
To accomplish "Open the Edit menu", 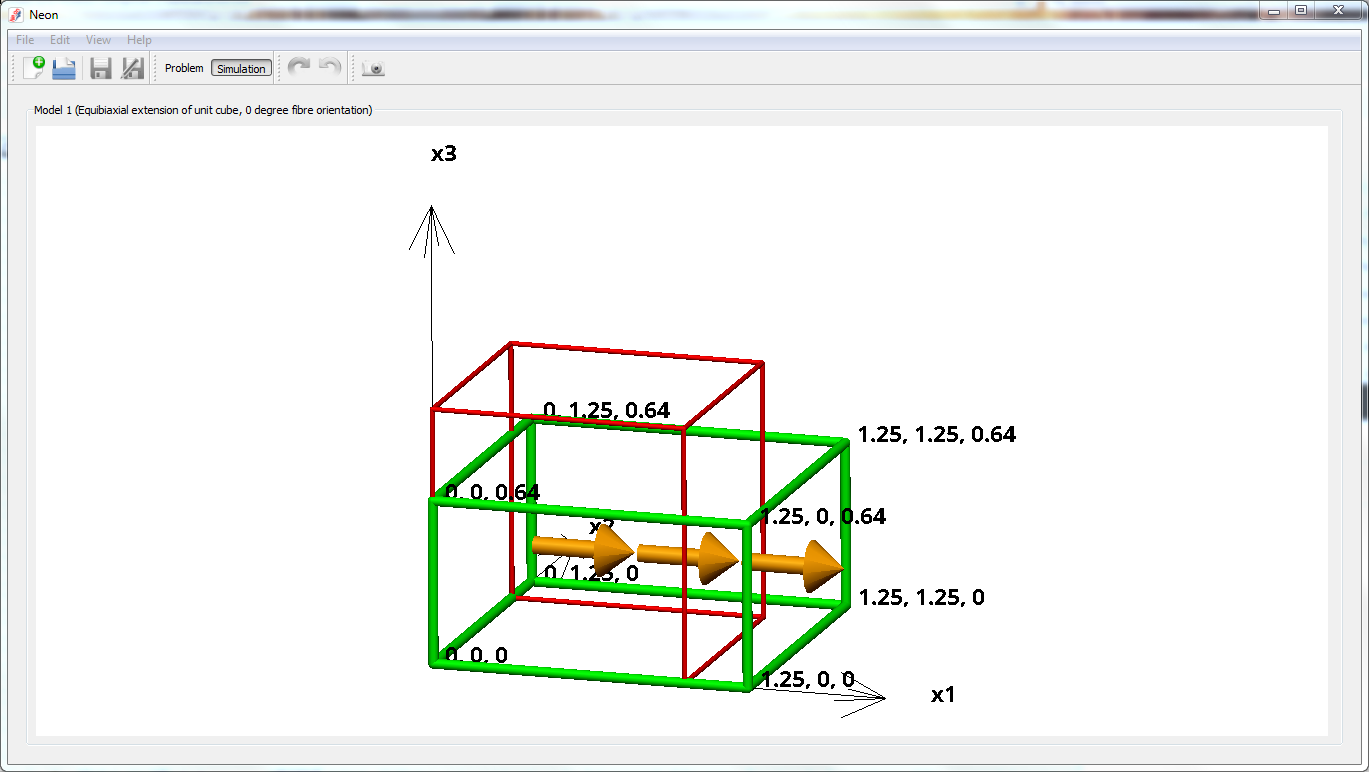I will [60, 40].
